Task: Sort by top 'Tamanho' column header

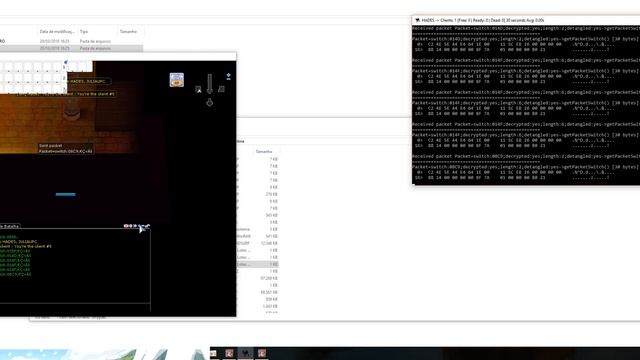Action: pos(128,31)
